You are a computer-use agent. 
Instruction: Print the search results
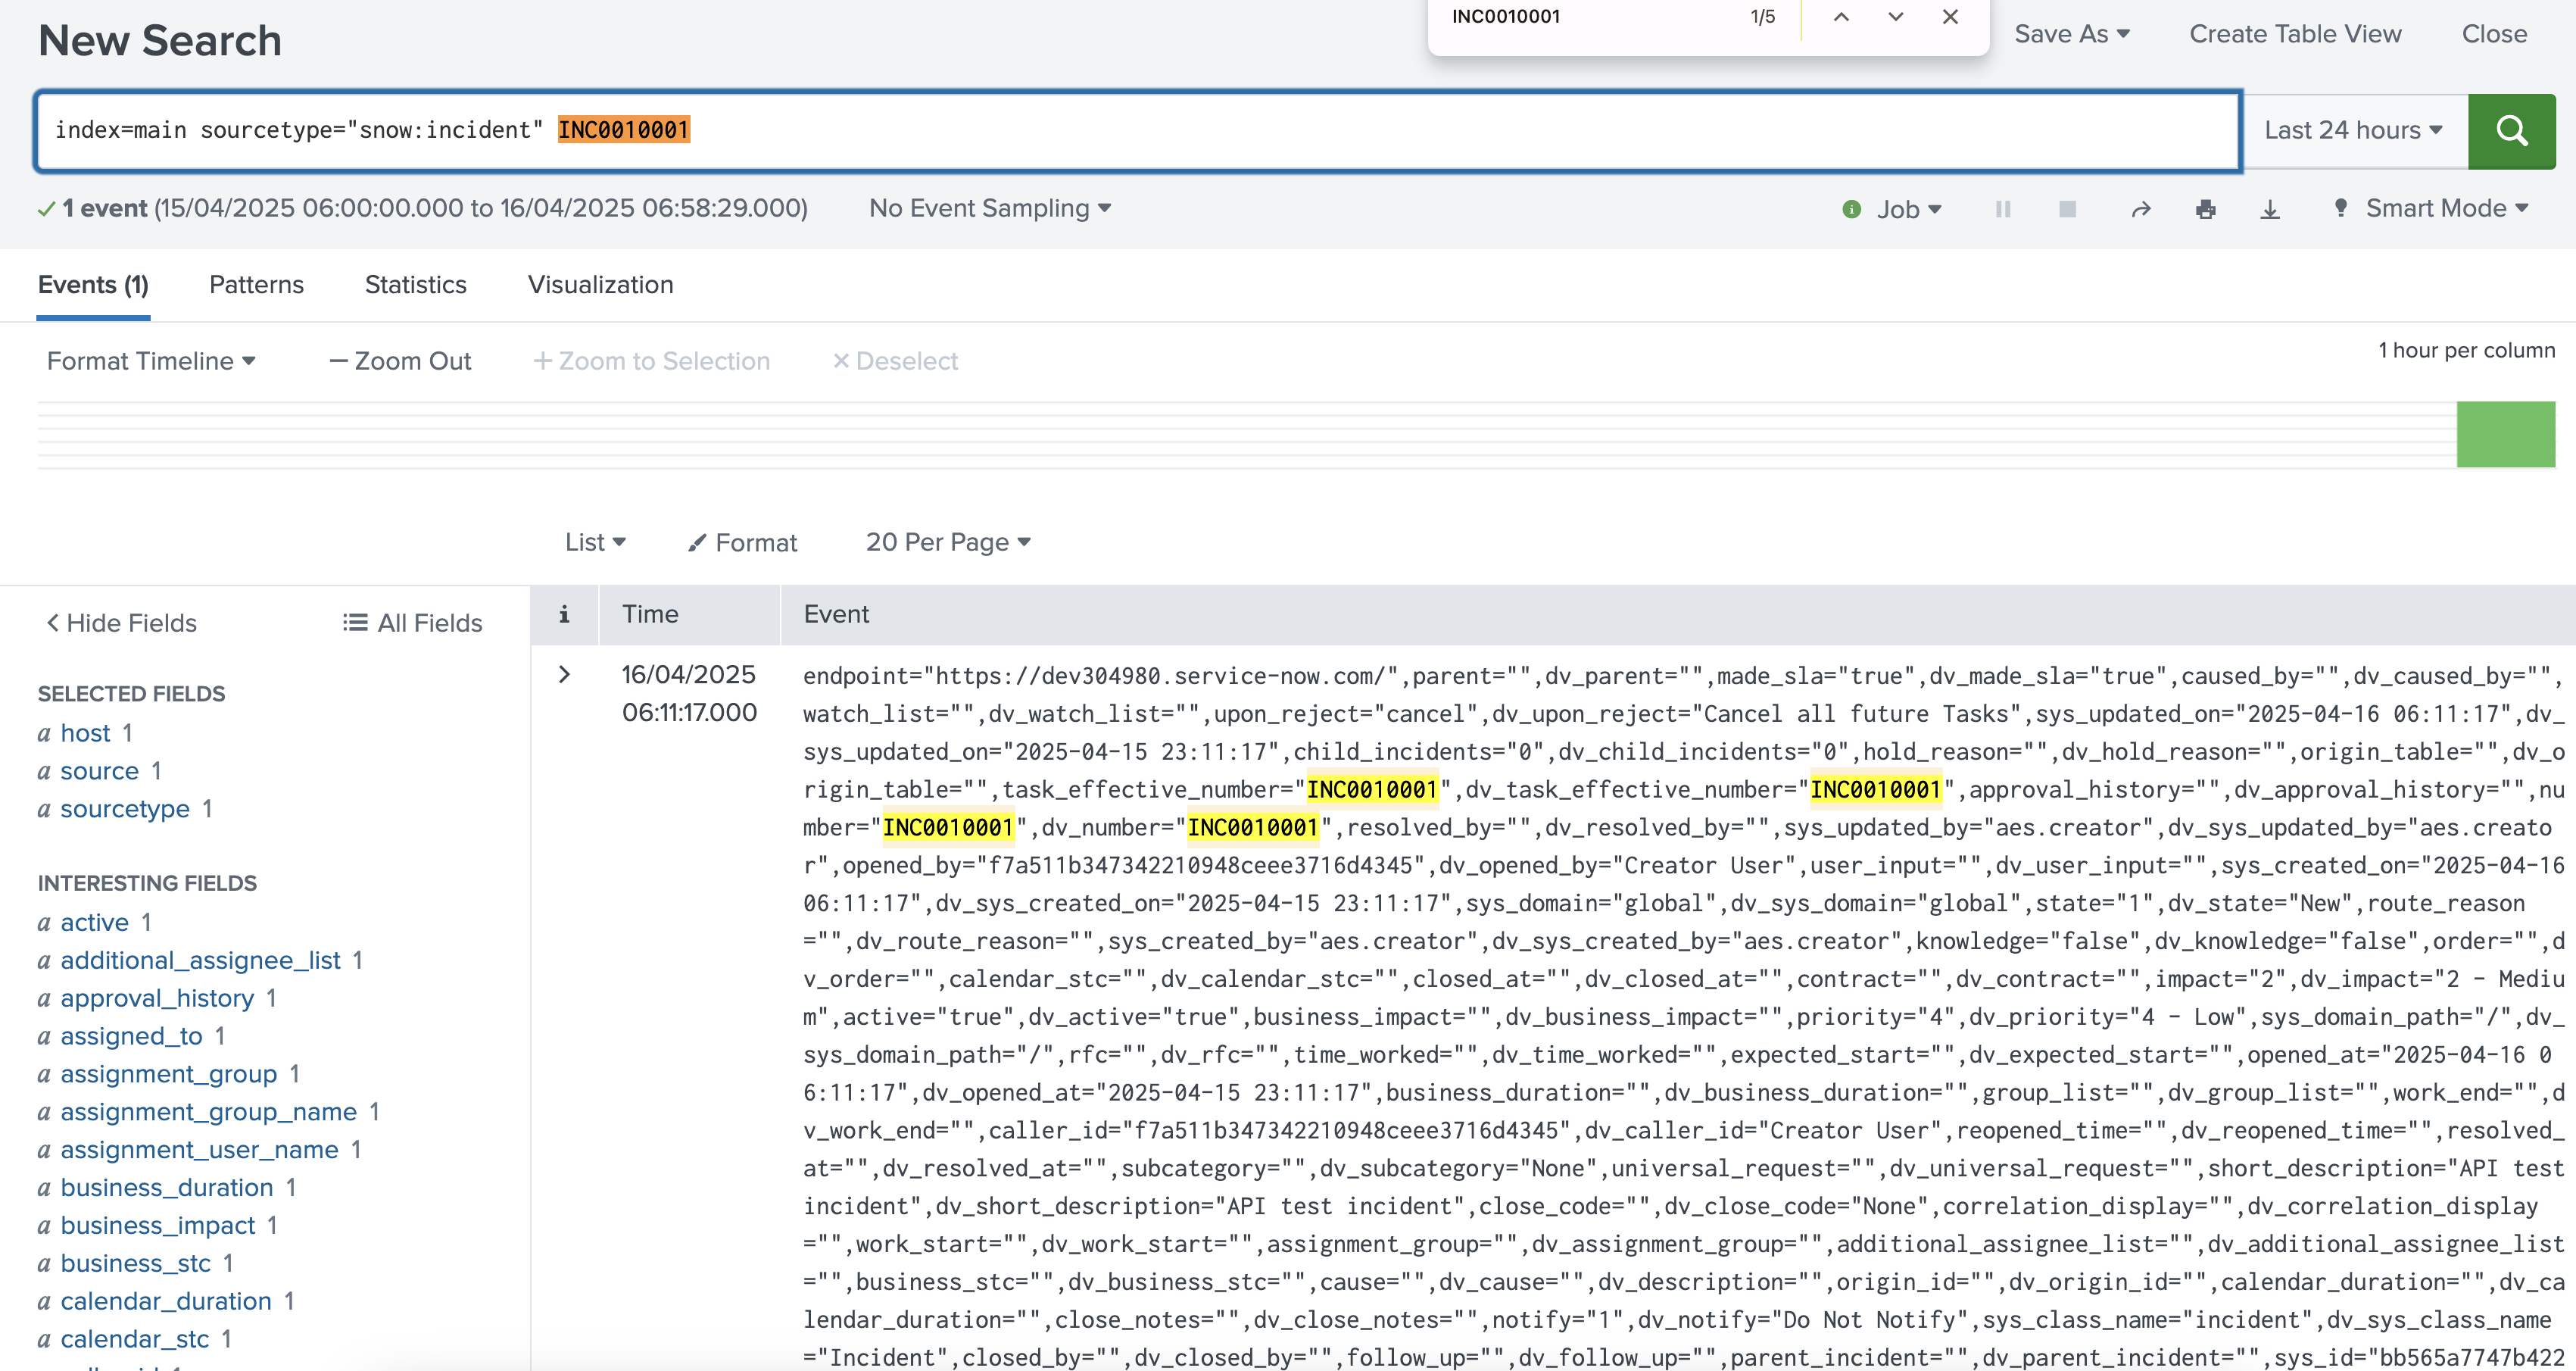coord(2206,209)
